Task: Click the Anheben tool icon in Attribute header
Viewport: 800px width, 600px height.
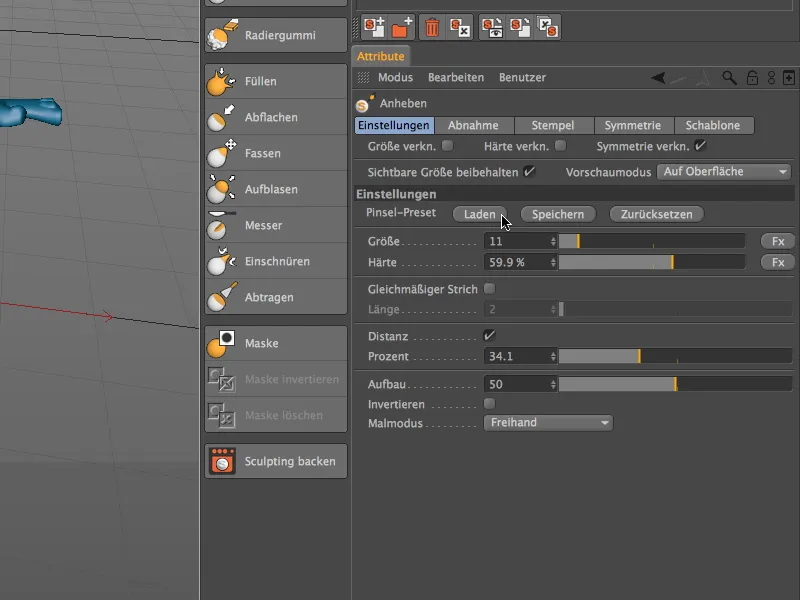Action: (x=364, y=104)
